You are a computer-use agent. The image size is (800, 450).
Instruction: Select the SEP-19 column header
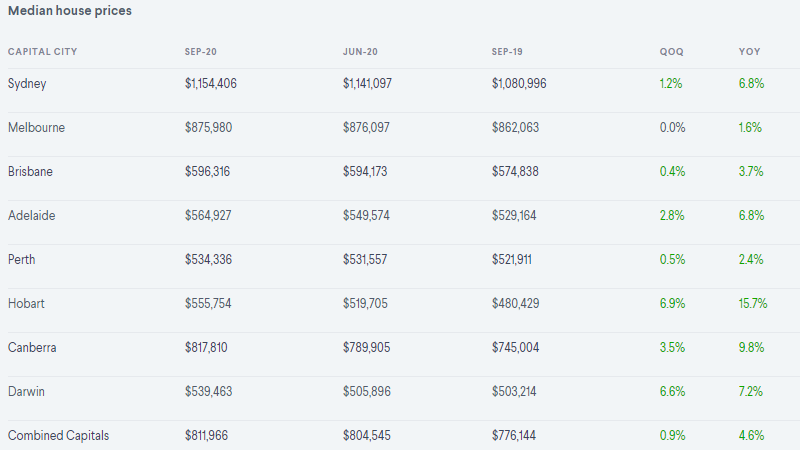coord(507,52)
